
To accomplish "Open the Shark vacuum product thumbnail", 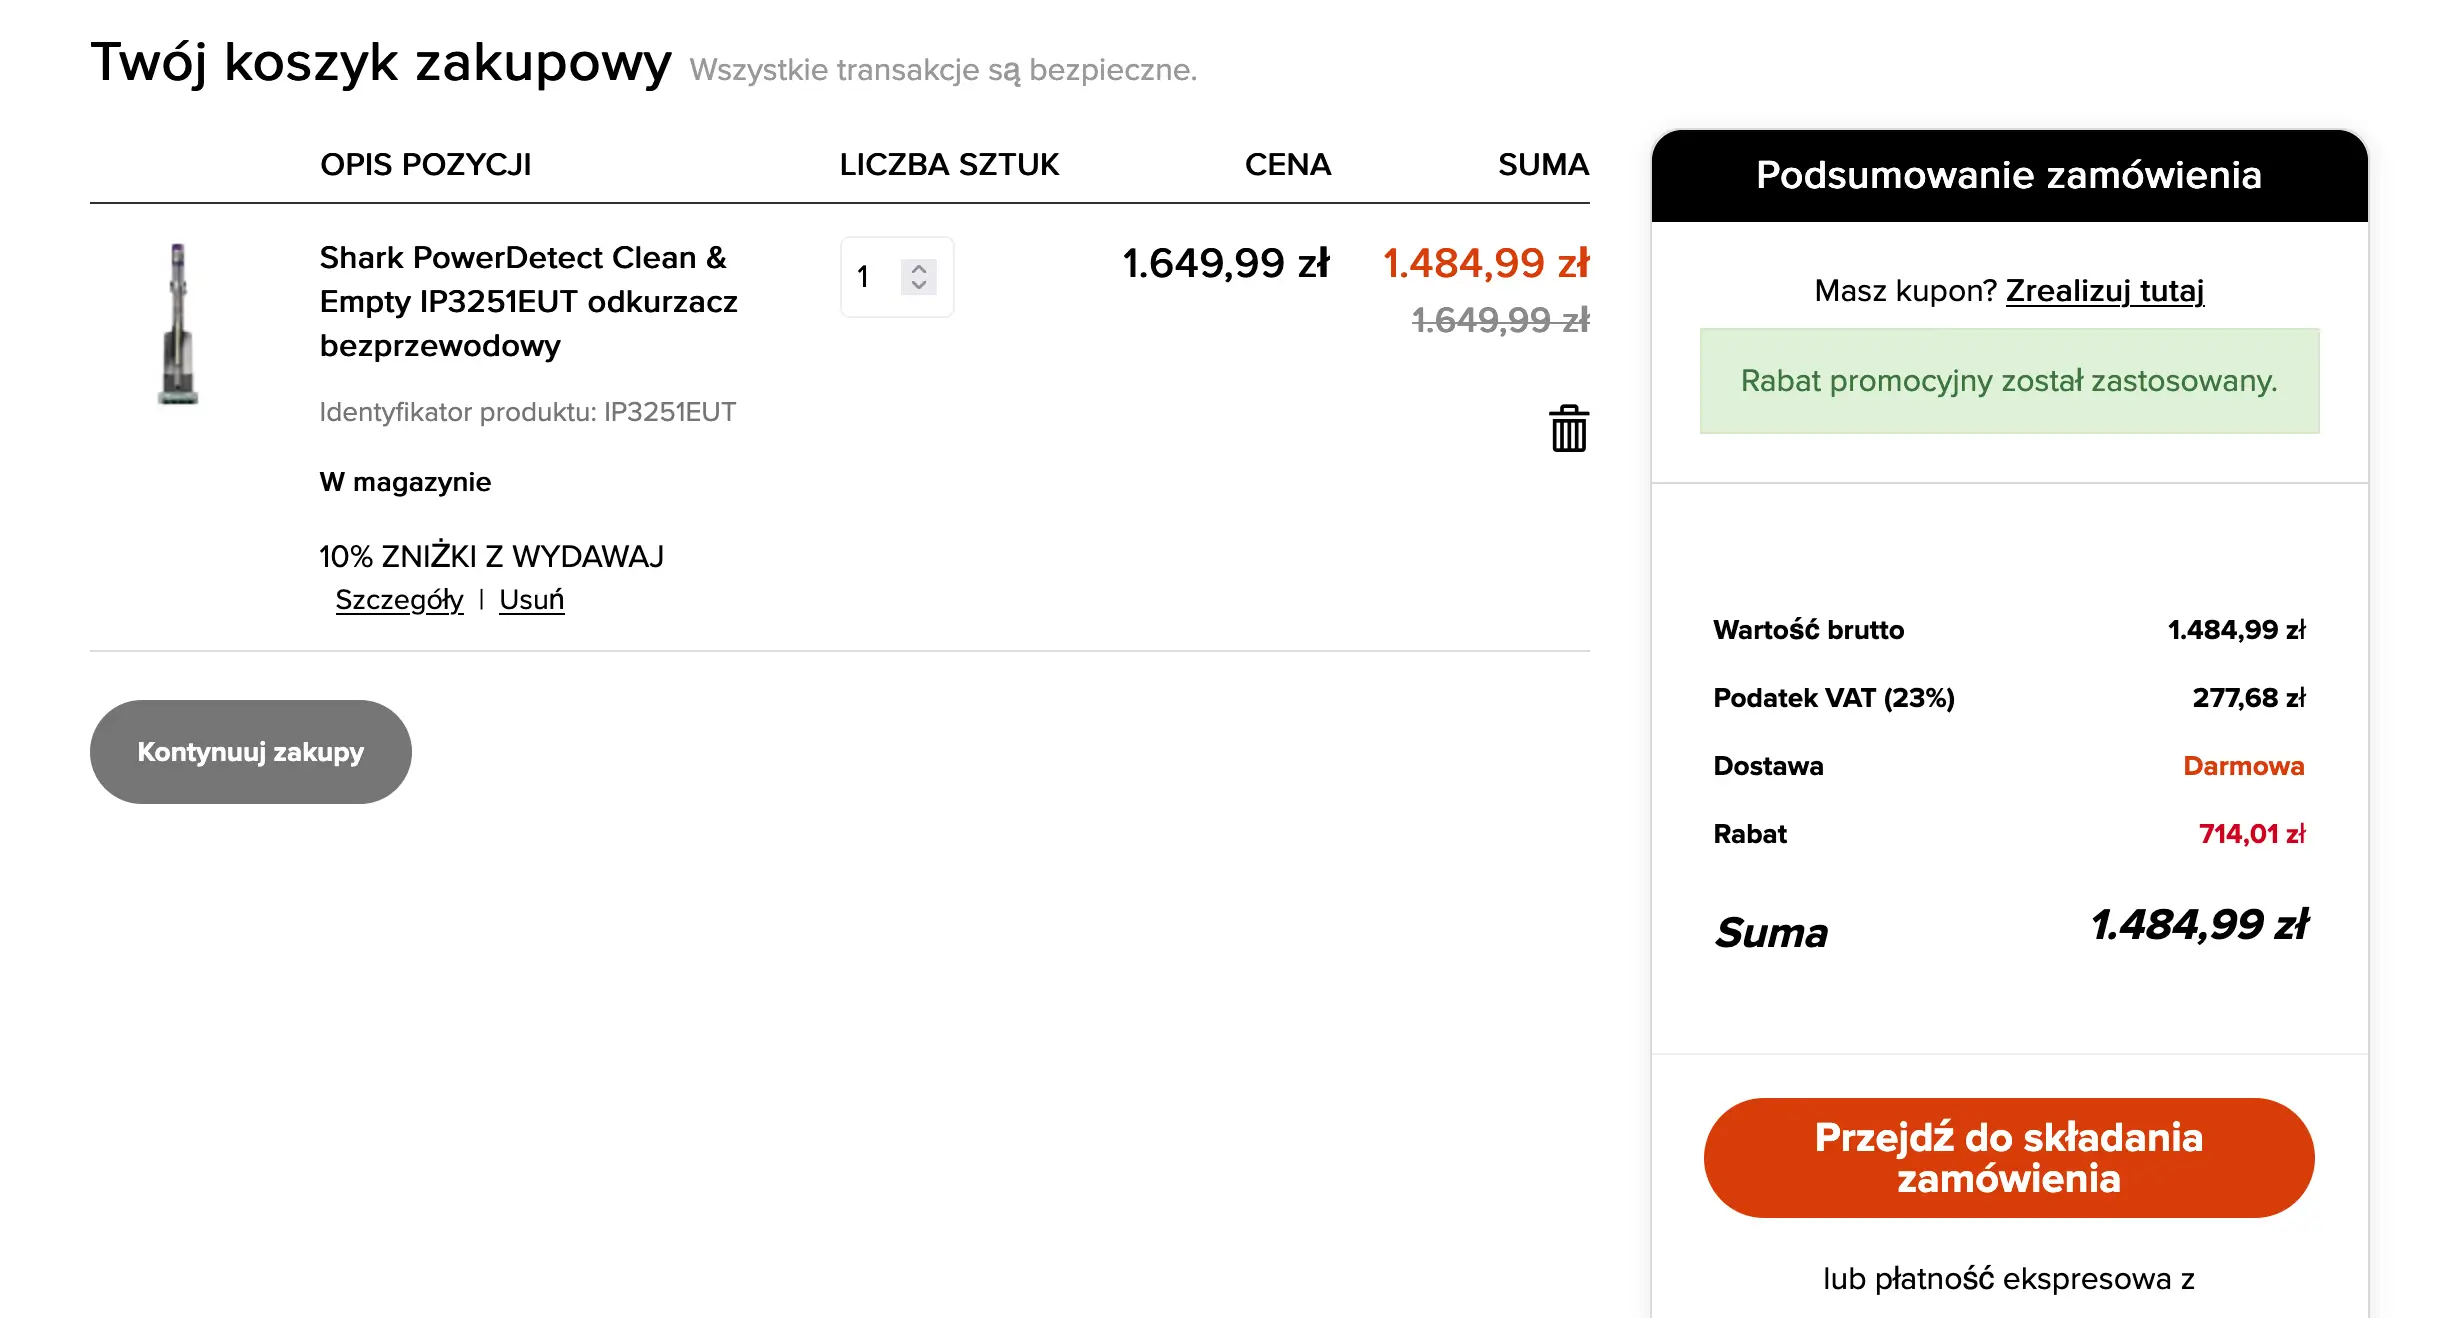I will [x=178, y=324].
